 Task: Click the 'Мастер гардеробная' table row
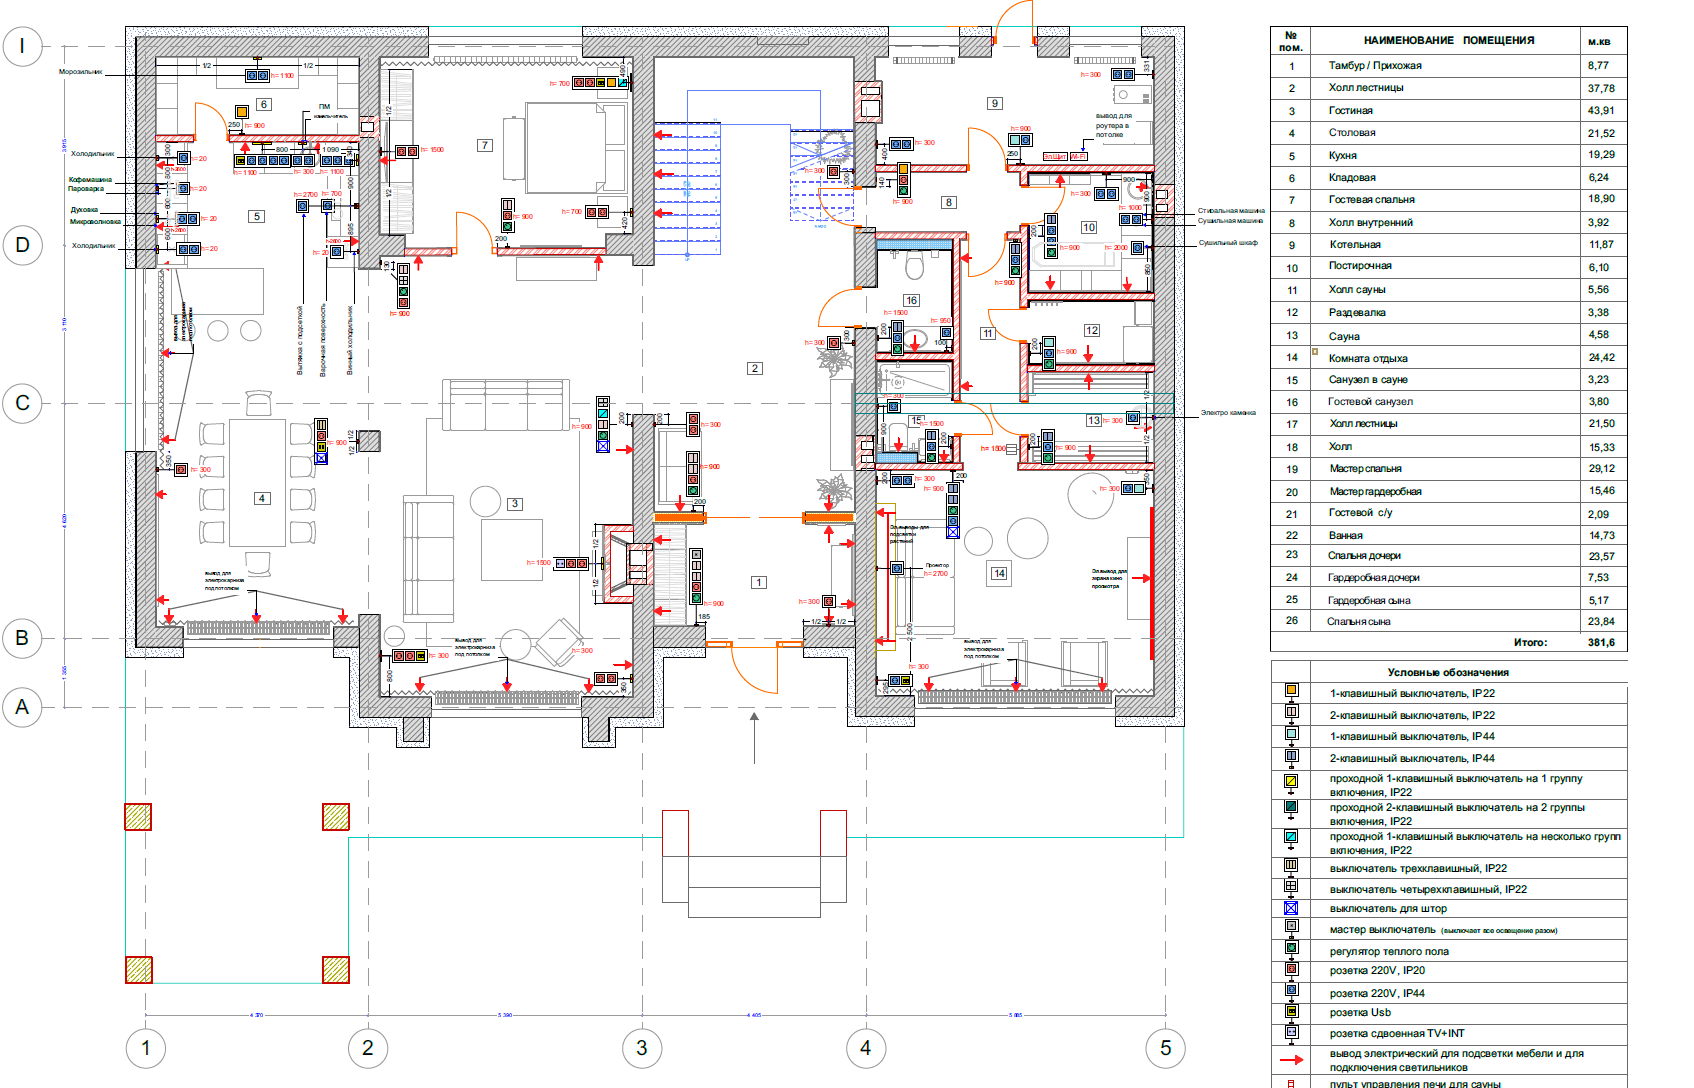[x=1449, y=491]
